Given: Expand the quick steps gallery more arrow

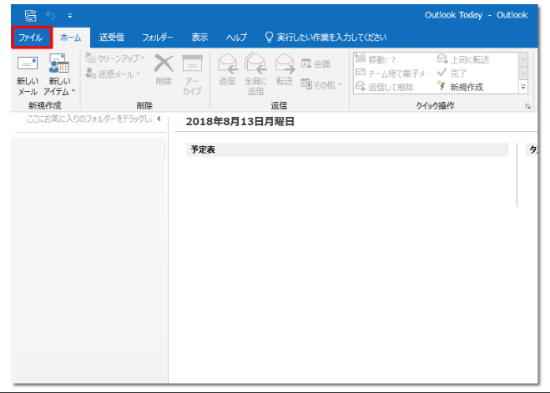Looking at the screenshot, I should 523,87.
